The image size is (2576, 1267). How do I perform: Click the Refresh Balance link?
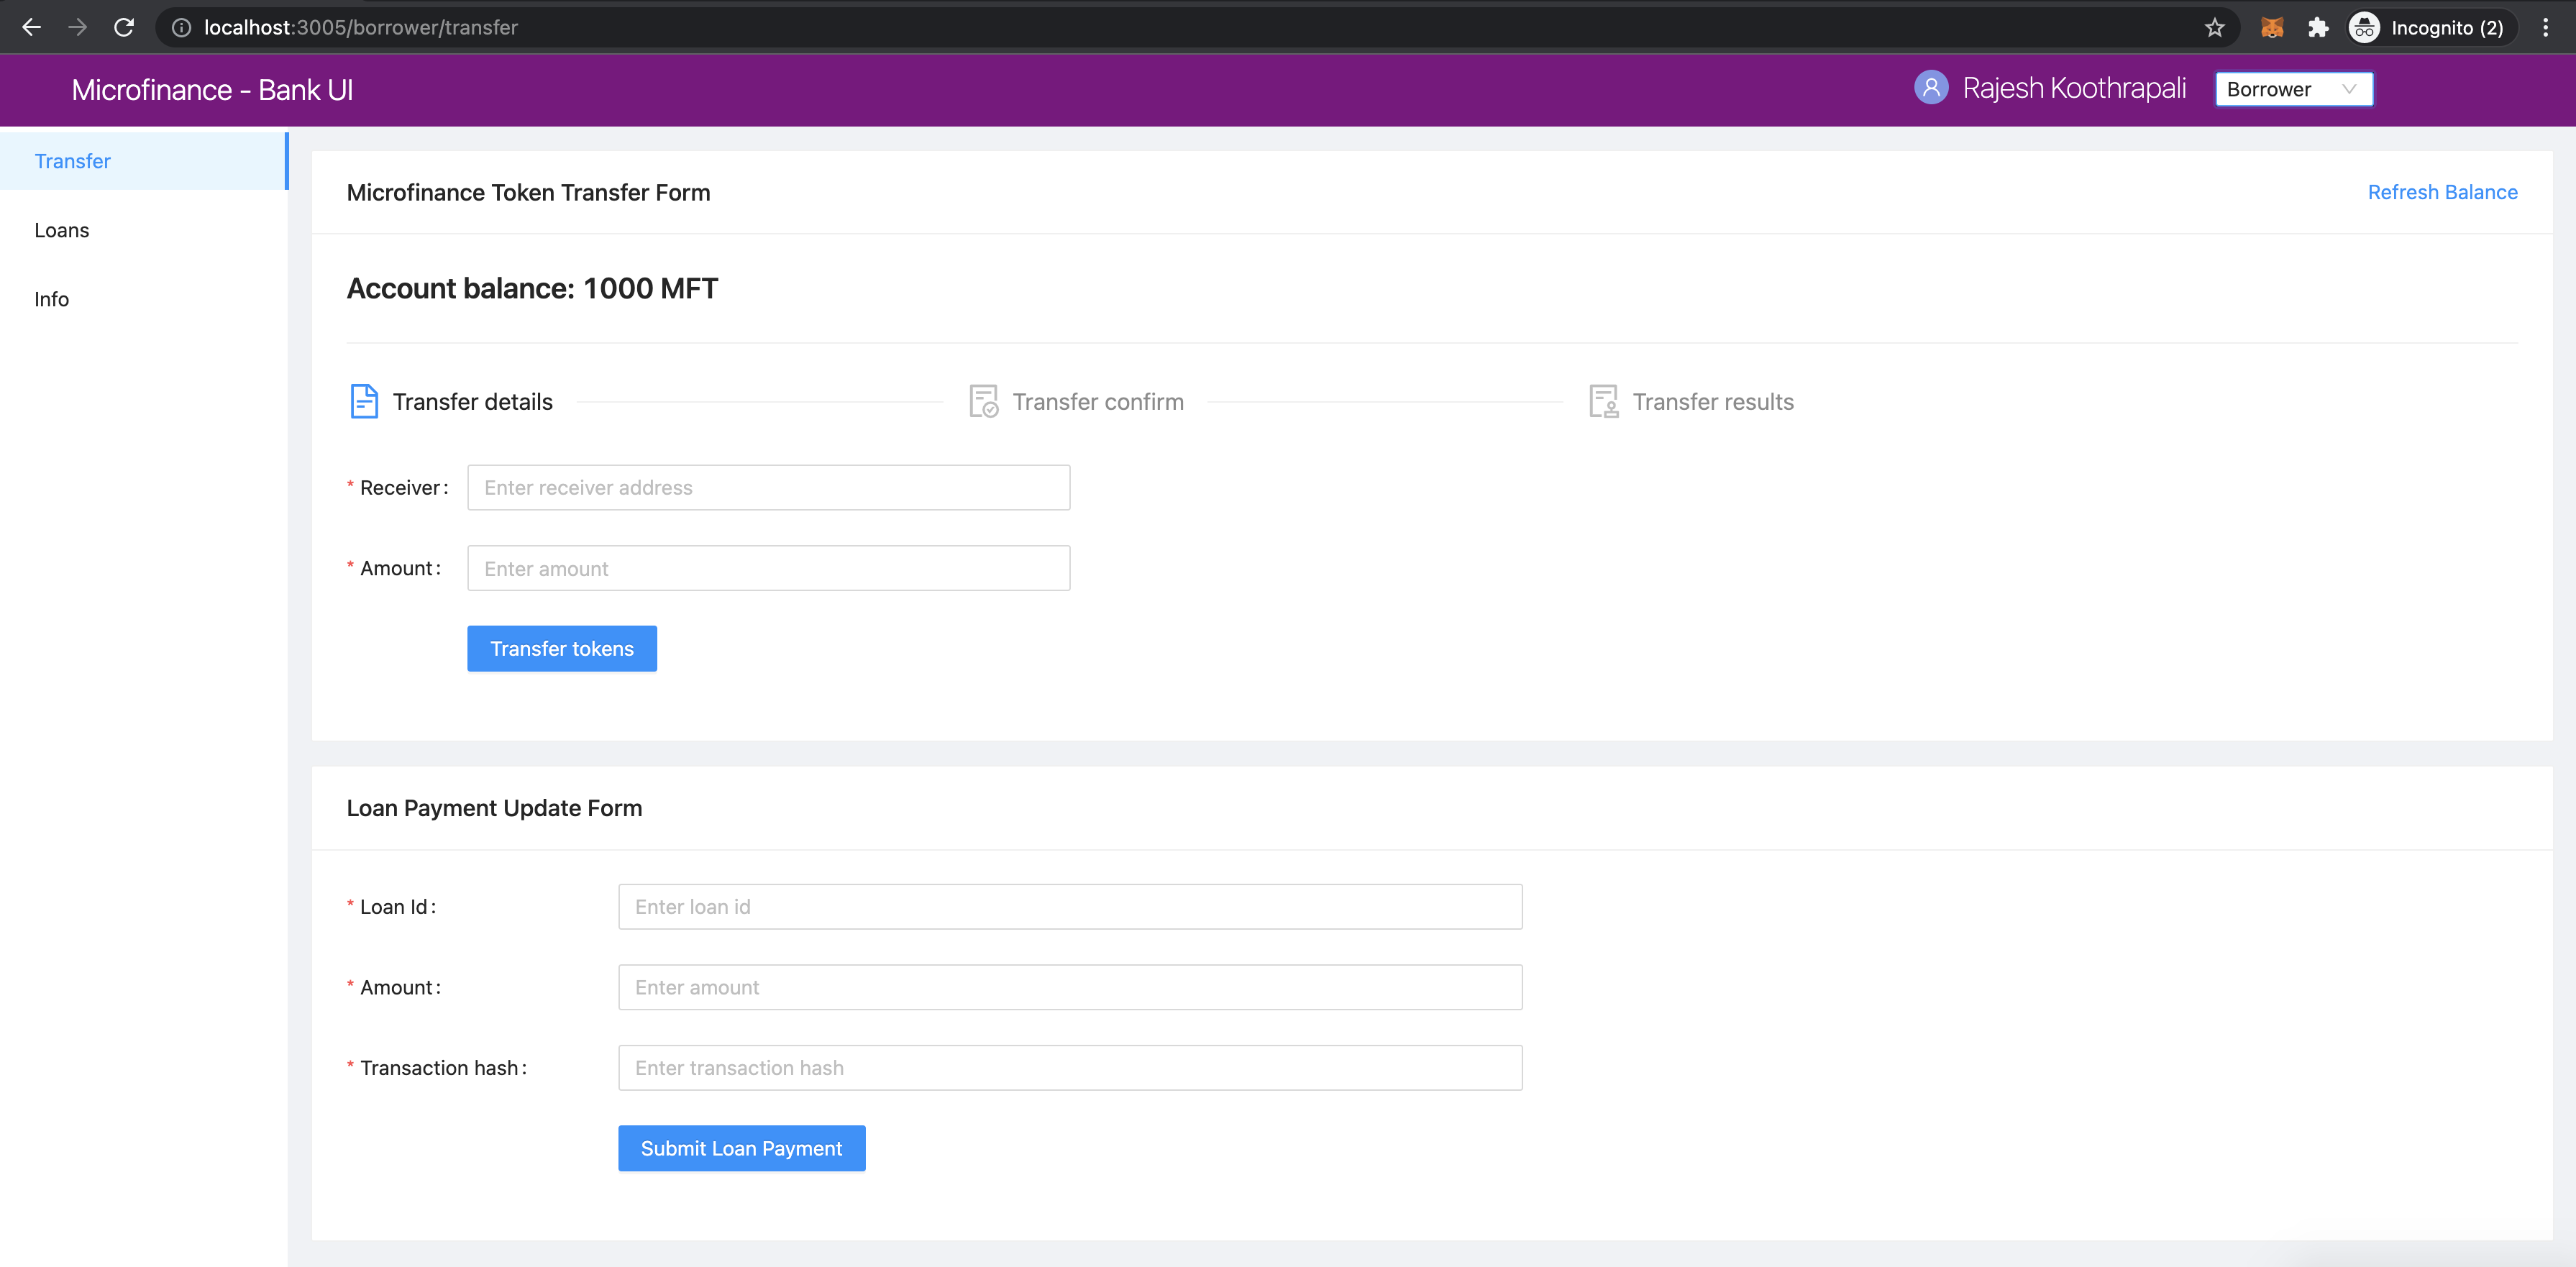(2442, 192)
